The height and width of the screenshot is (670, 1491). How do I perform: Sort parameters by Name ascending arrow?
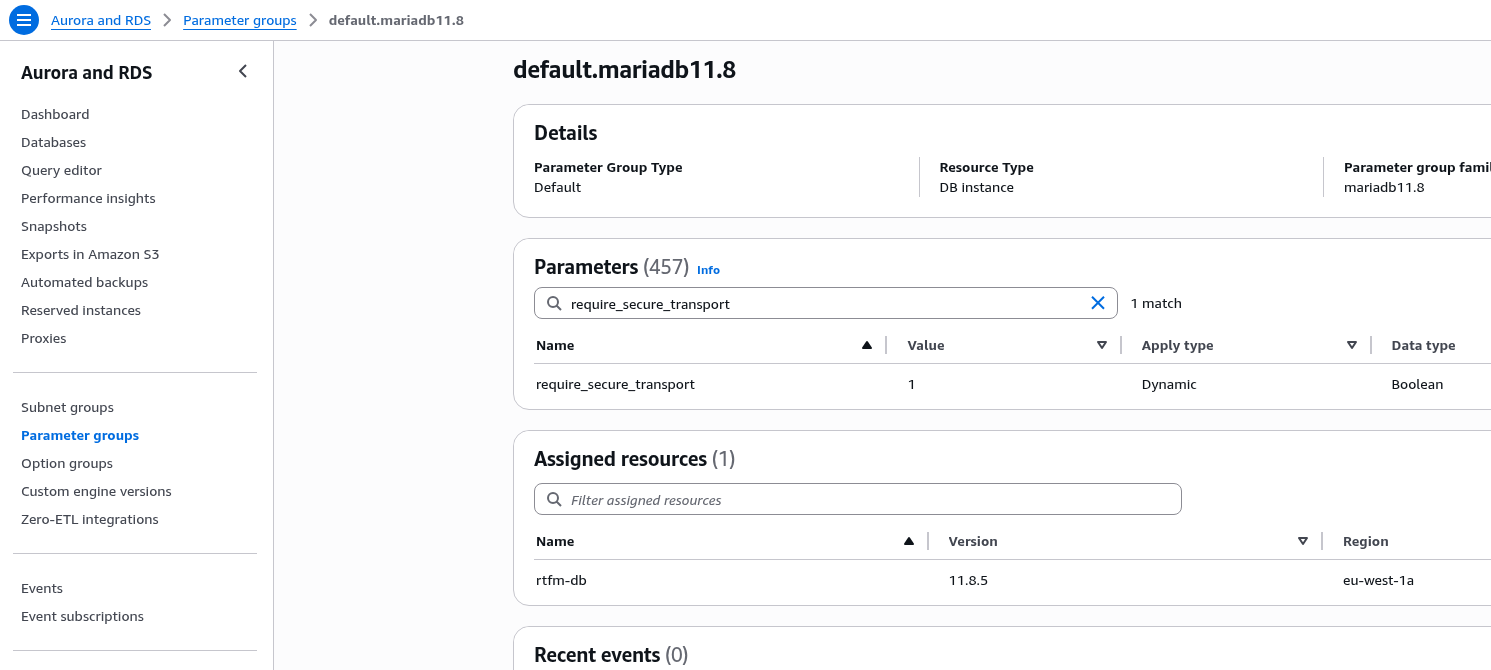click(x=867, y=345)
